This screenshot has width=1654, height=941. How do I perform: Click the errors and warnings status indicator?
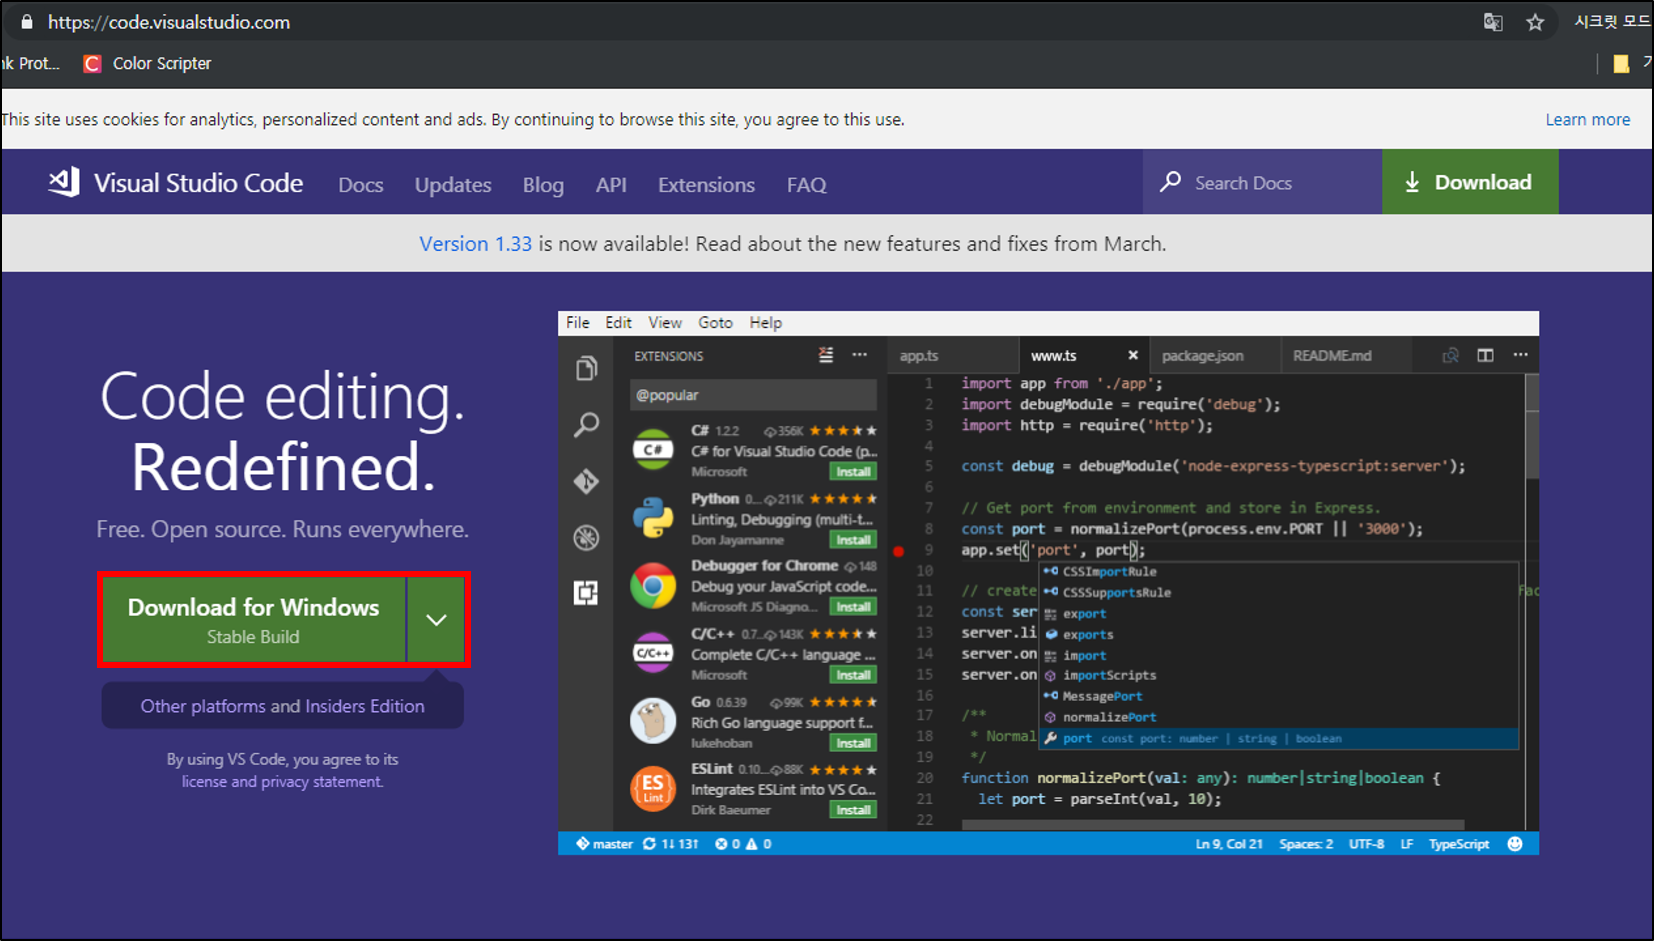coord(743,844)
